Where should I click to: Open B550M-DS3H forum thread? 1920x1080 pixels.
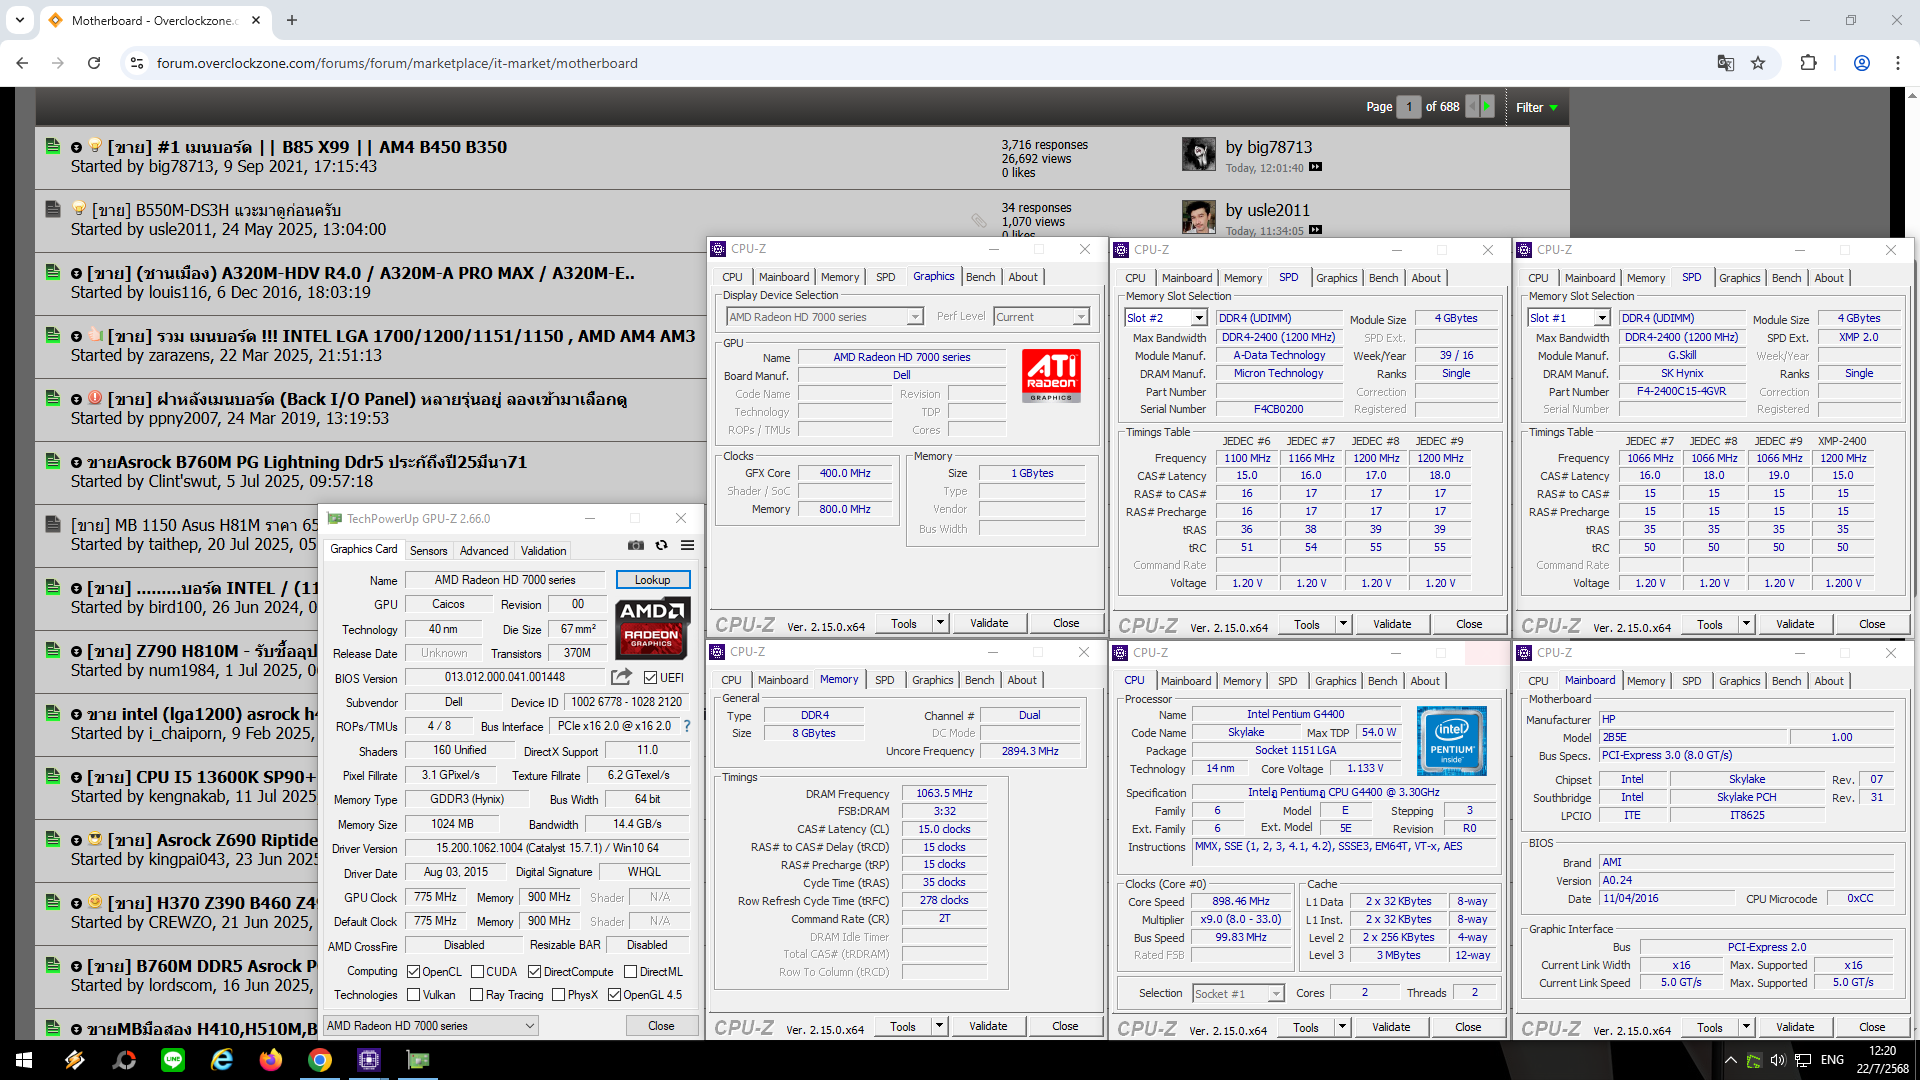tap(216, 210)
